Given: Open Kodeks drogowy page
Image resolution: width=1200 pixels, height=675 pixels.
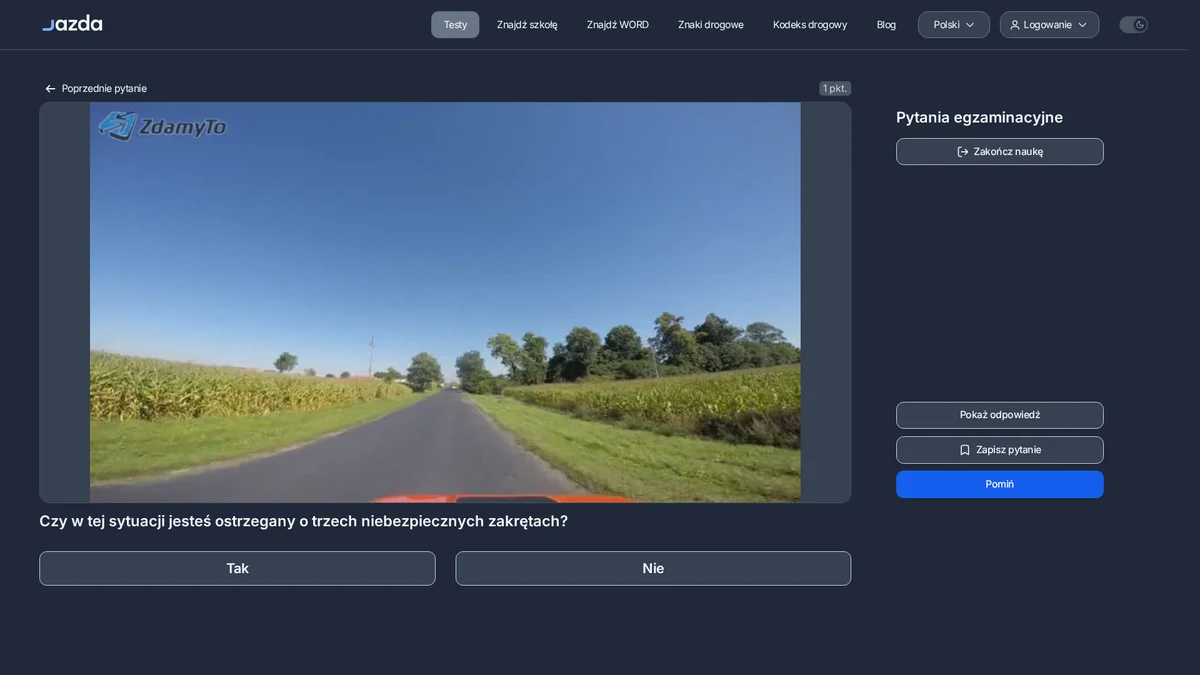Looking at the screenshot, I should pyautogui.click(x=810, y=25).
